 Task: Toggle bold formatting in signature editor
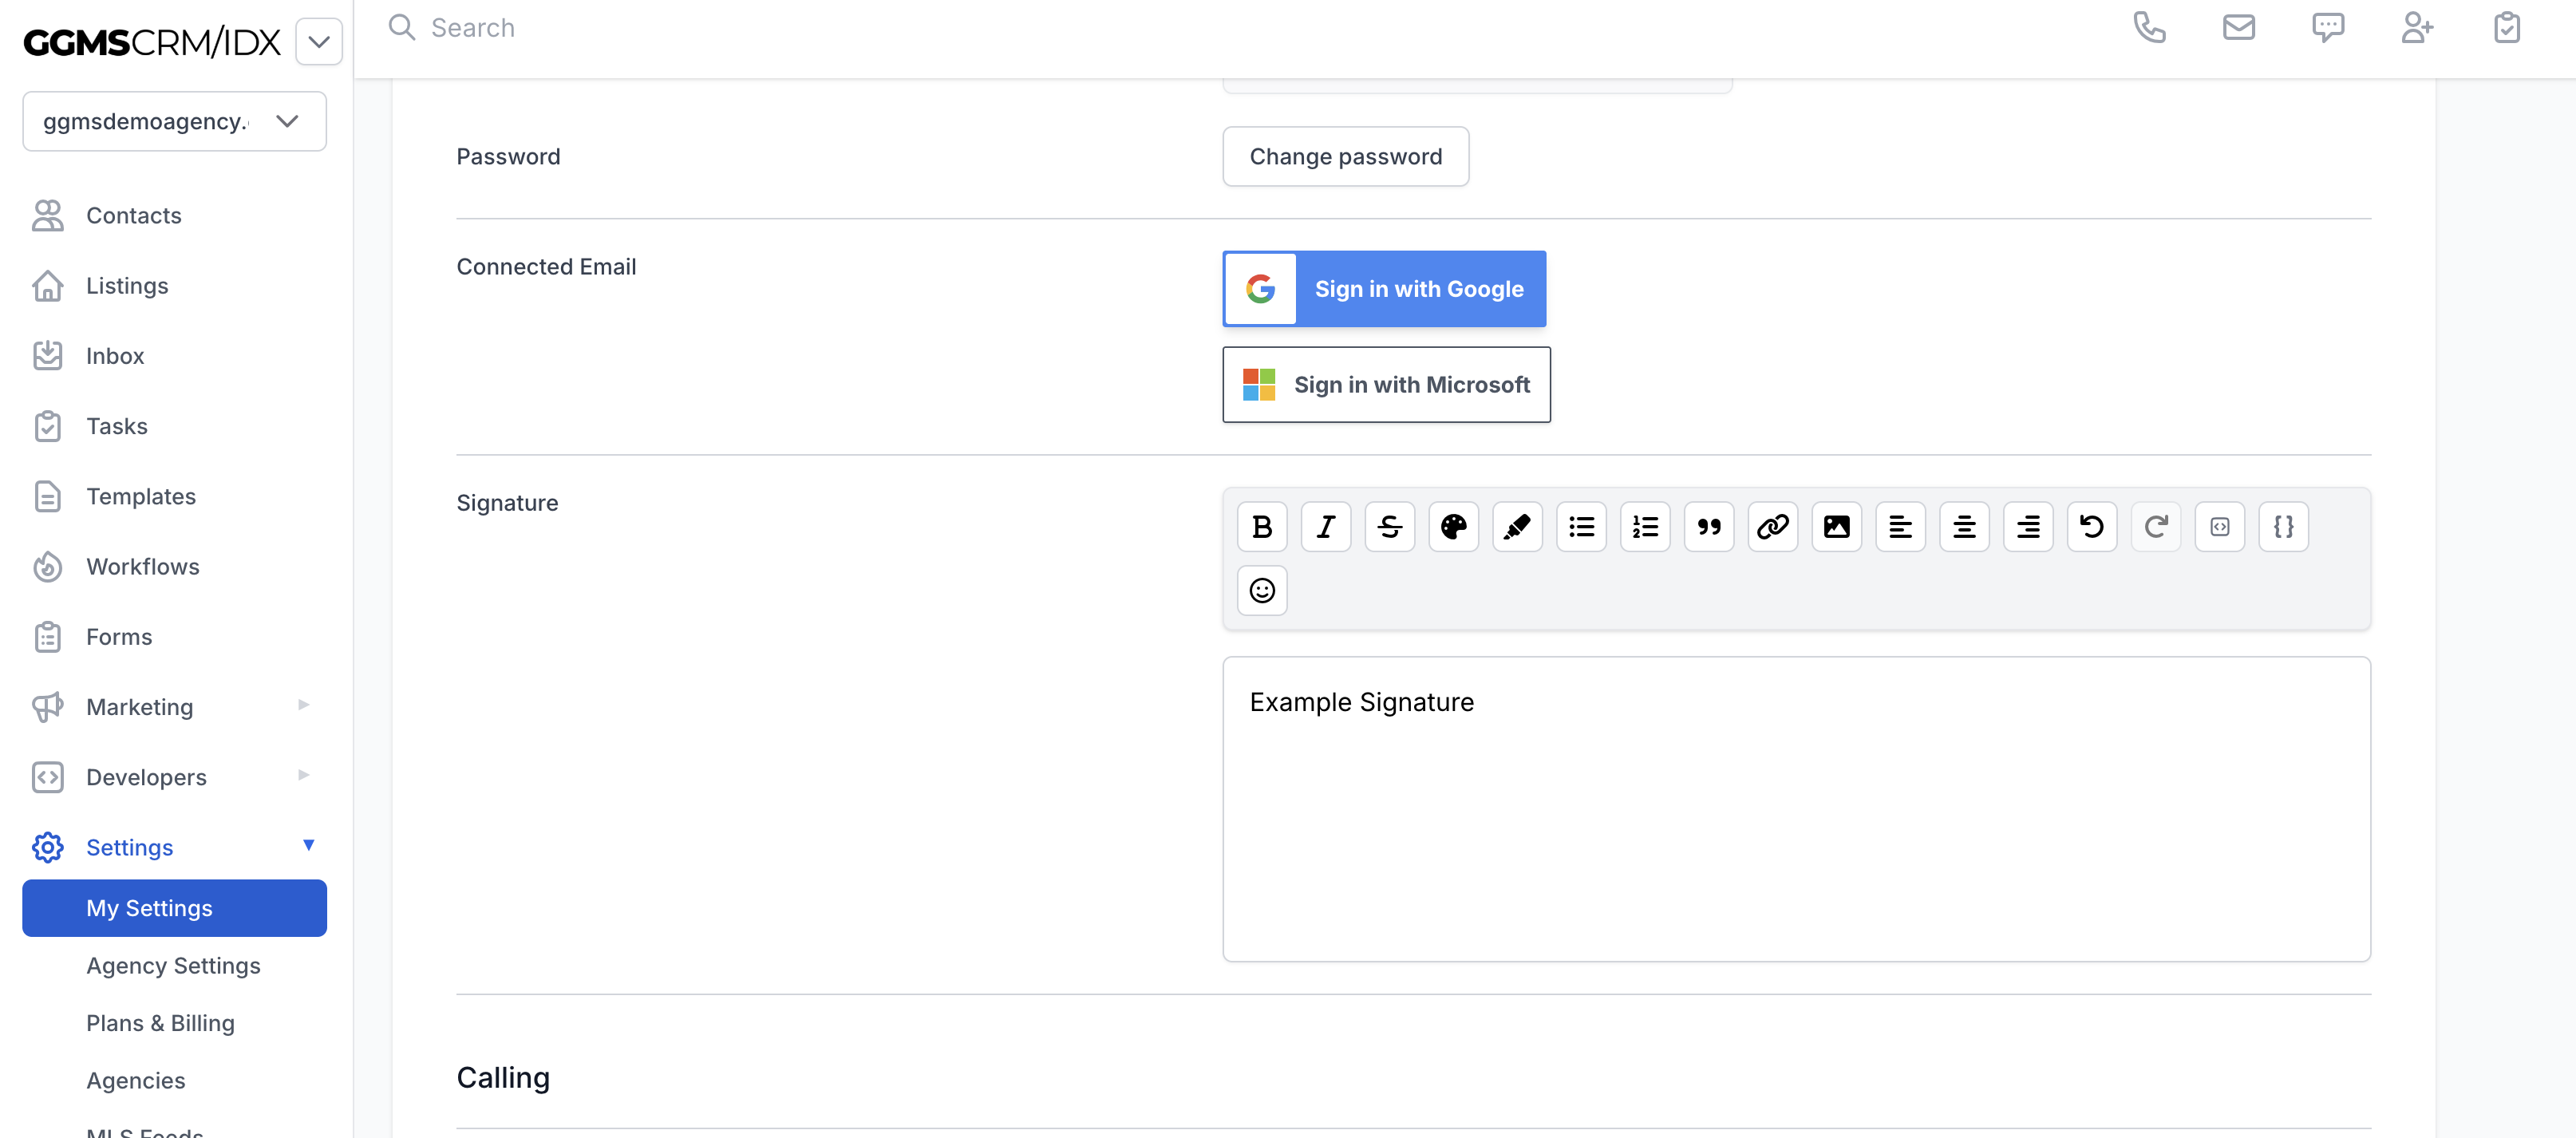(x=1262, y=527)
